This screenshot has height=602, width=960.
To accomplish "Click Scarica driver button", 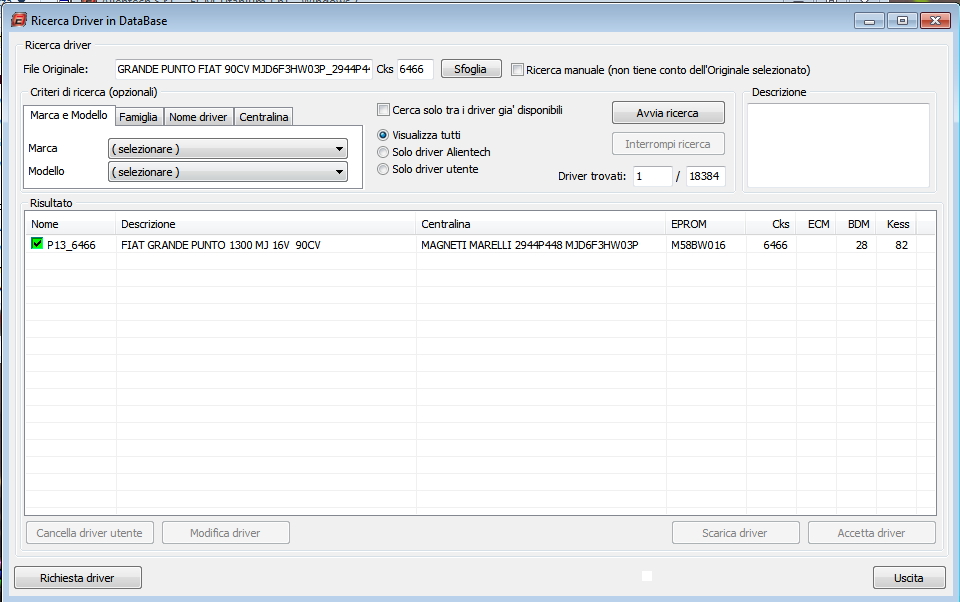I will point(735,533).
